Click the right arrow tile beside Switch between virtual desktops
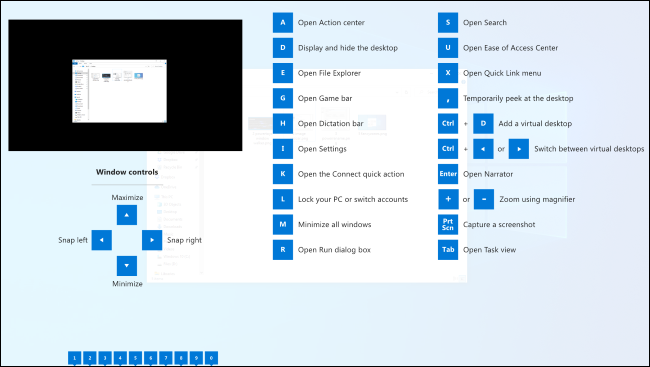The image size is (650, 367). pyautogui.click(x=519, y=149)
